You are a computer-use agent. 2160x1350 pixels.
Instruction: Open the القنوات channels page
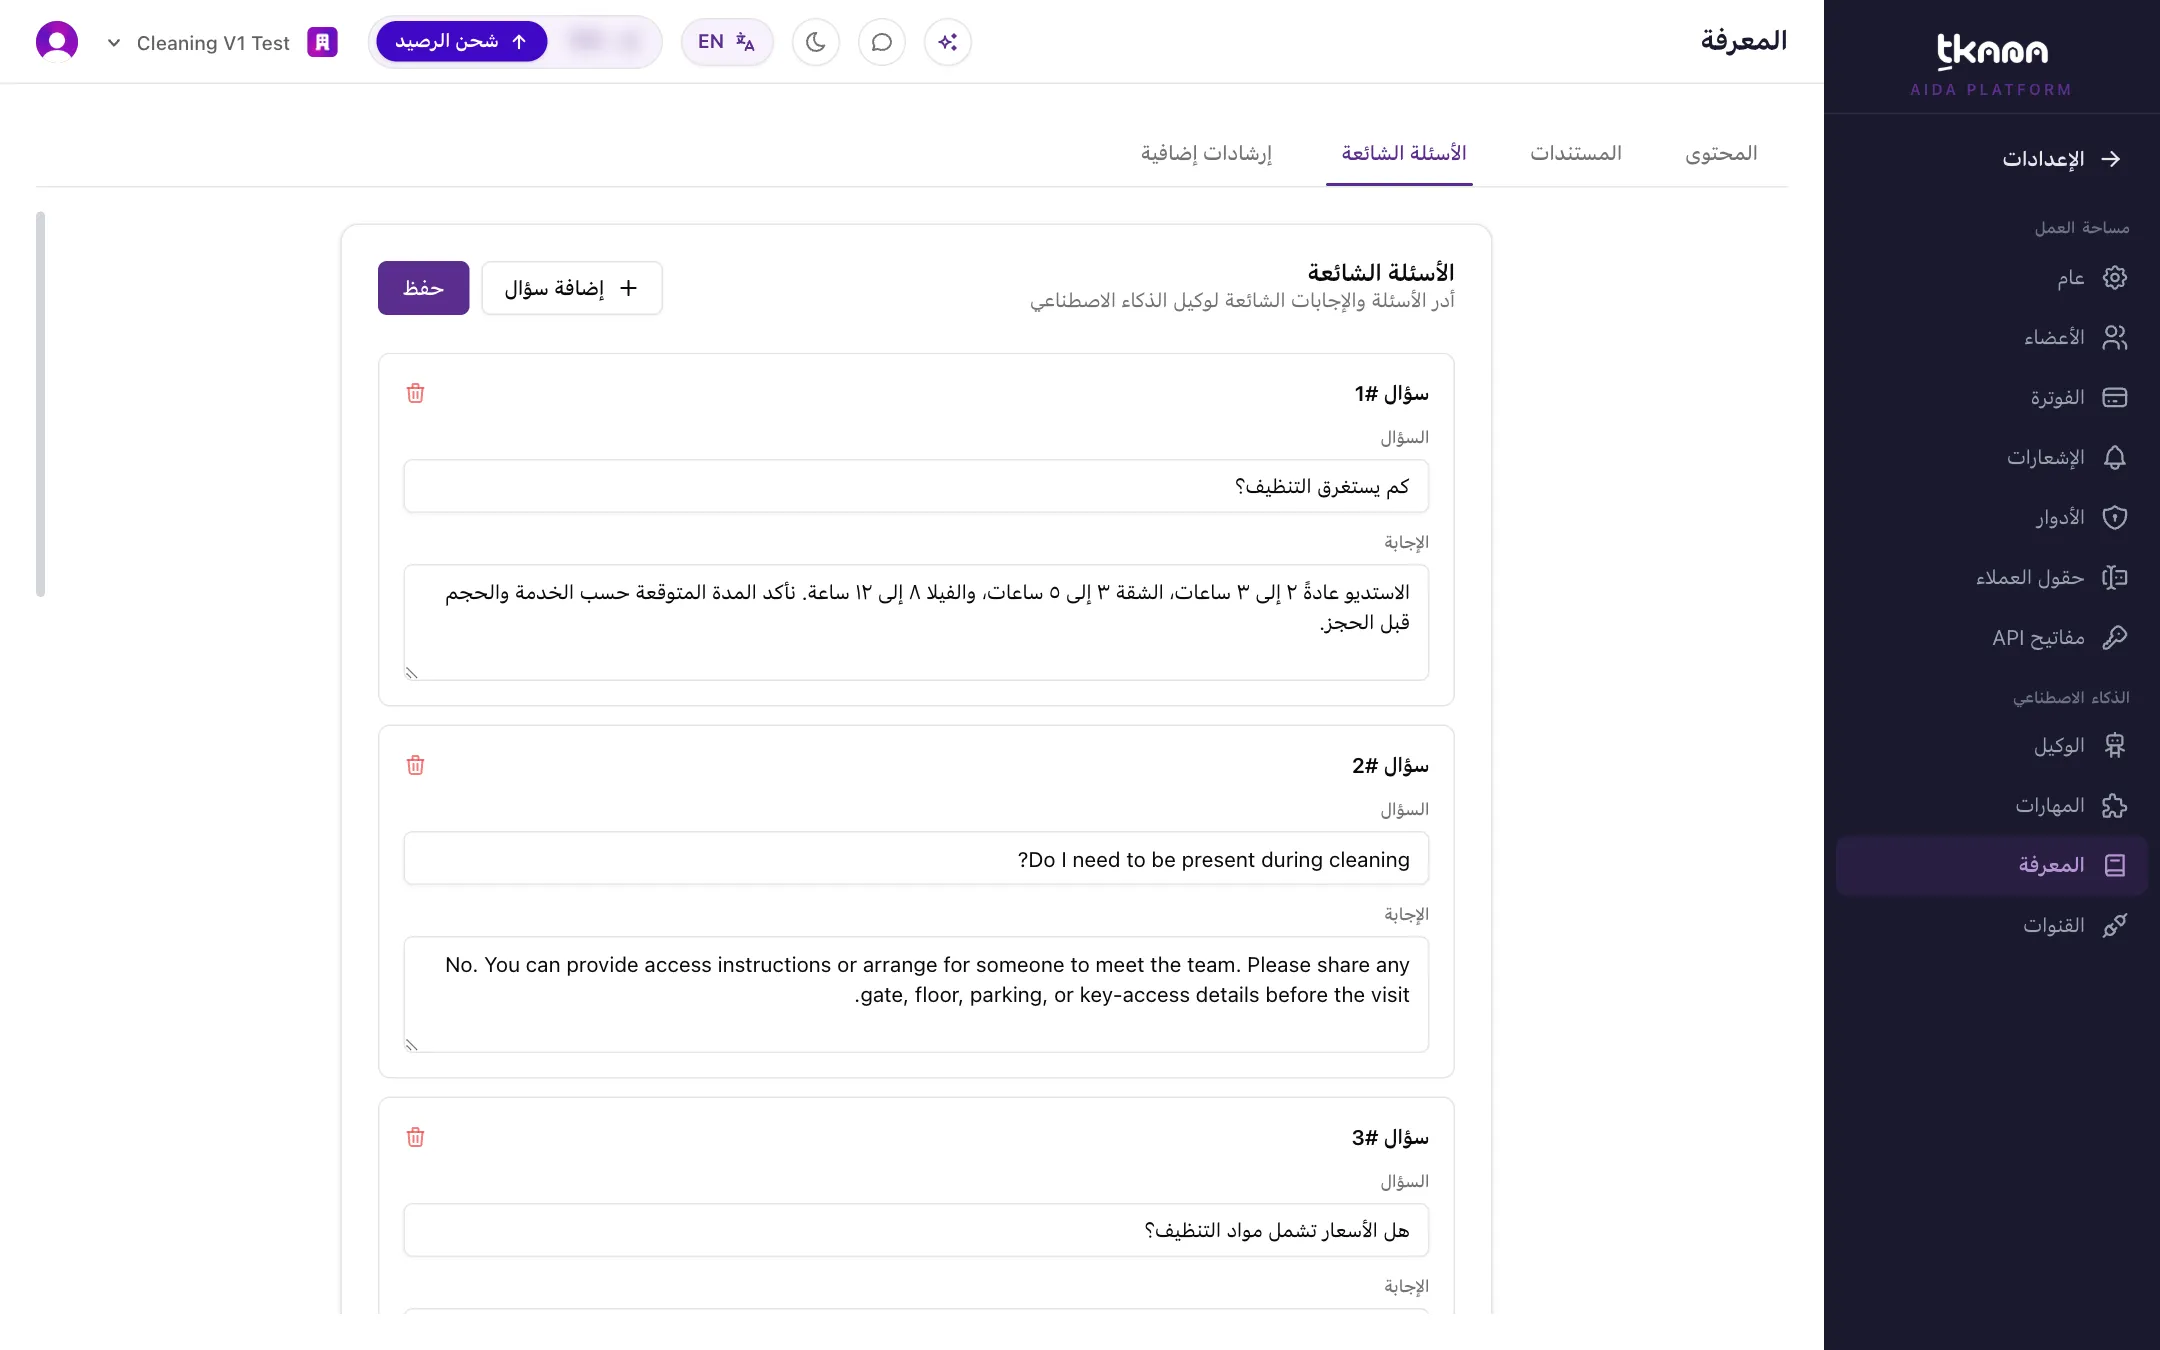1992,925
